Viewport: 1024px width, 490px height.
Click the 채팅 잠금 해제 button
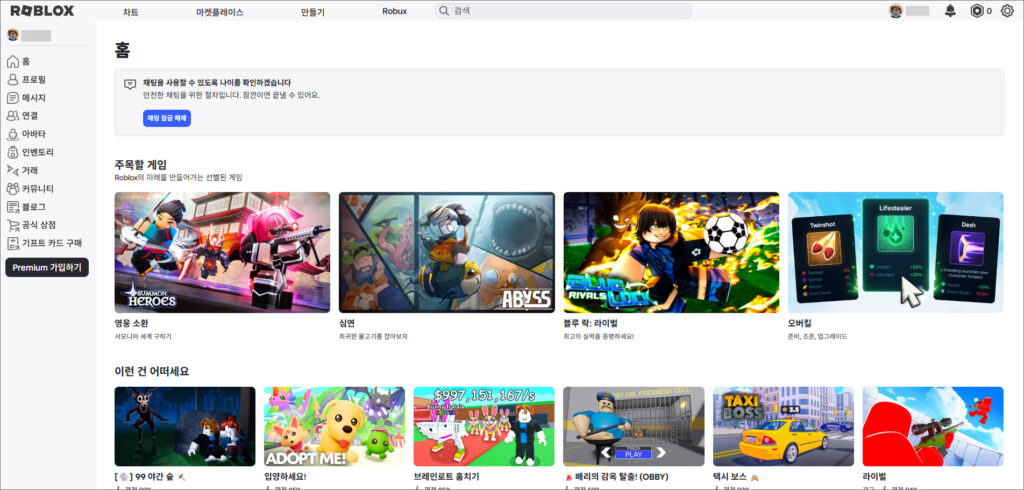coord(166,118)
